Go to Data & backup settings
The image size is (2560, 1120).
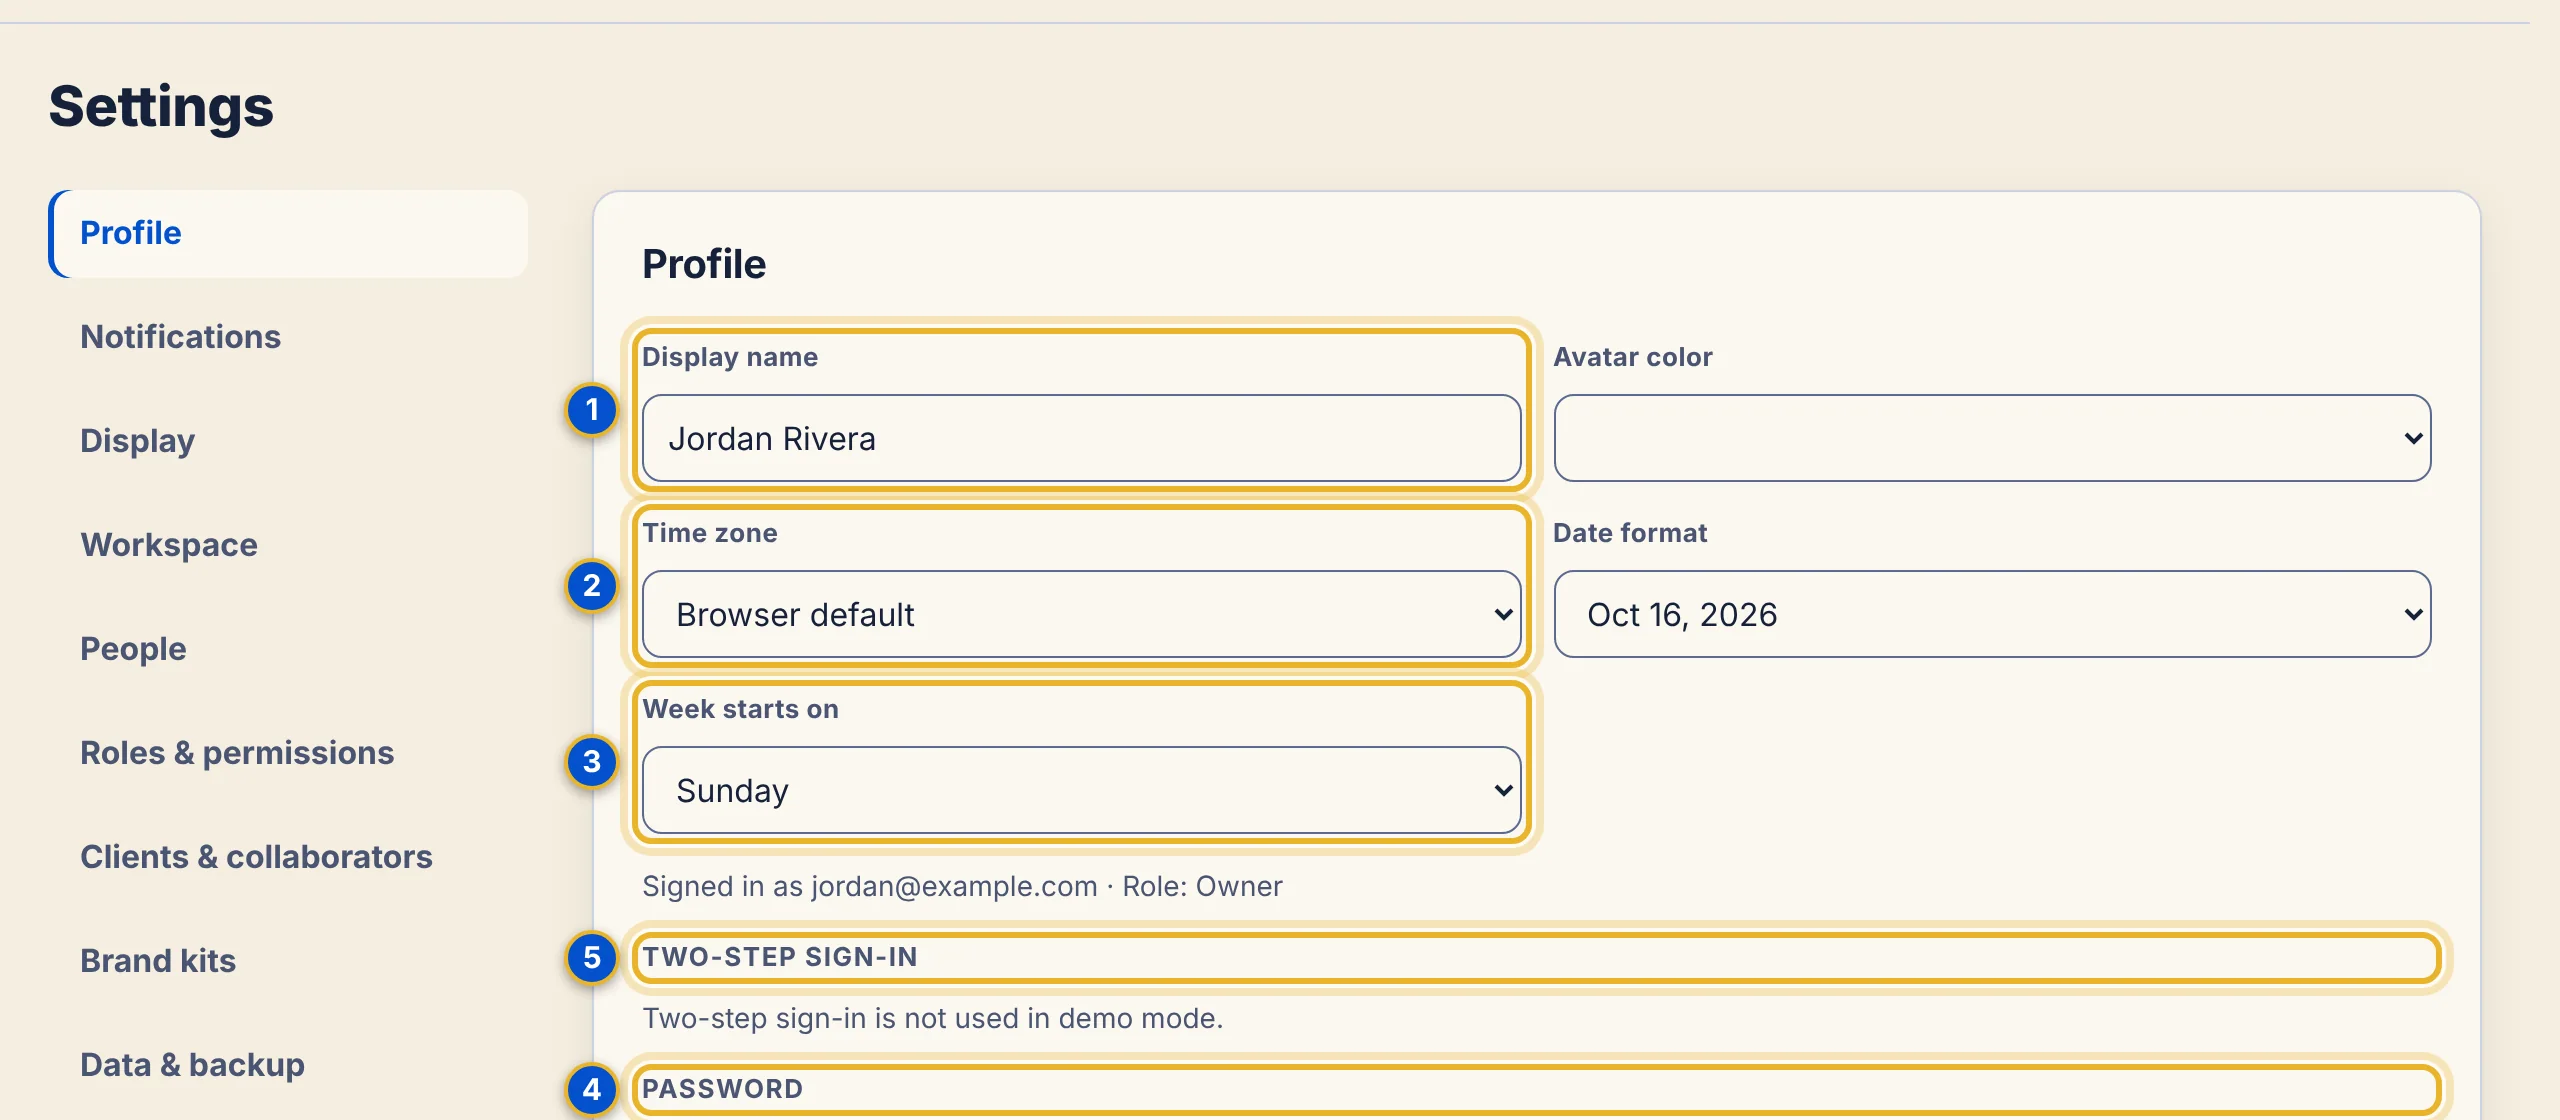[x=288, y=1065]
